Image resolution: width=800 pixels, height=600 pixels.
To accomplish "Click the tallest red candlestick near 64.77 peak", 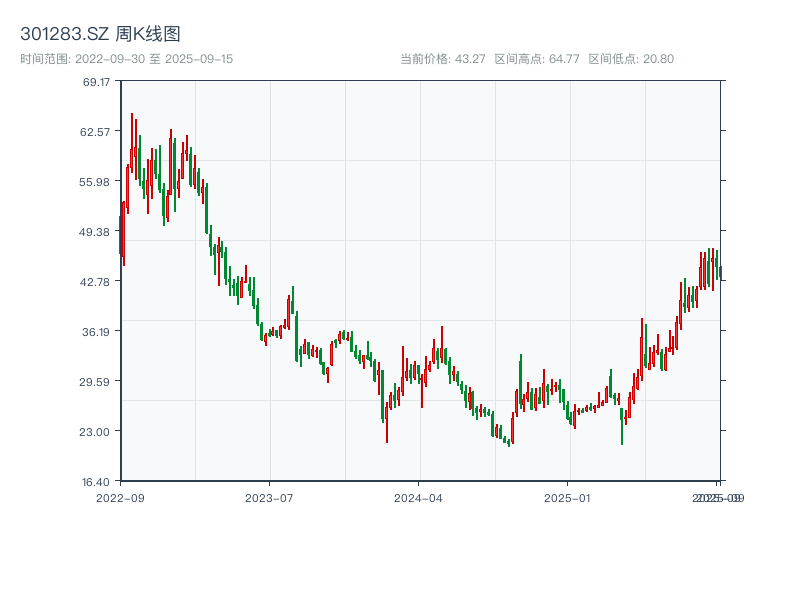I will pyautogui.click(x=132, y=143).
